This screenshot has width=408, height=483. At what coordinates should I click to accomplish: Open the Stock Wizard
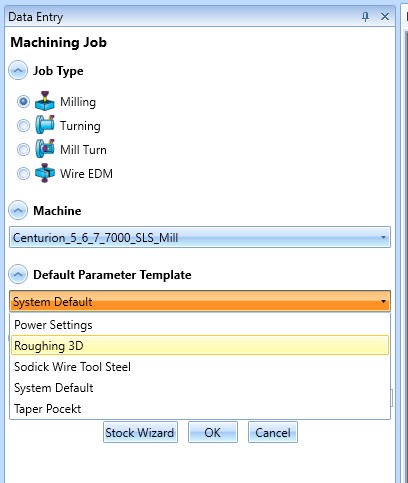click(x=140, y=432)
